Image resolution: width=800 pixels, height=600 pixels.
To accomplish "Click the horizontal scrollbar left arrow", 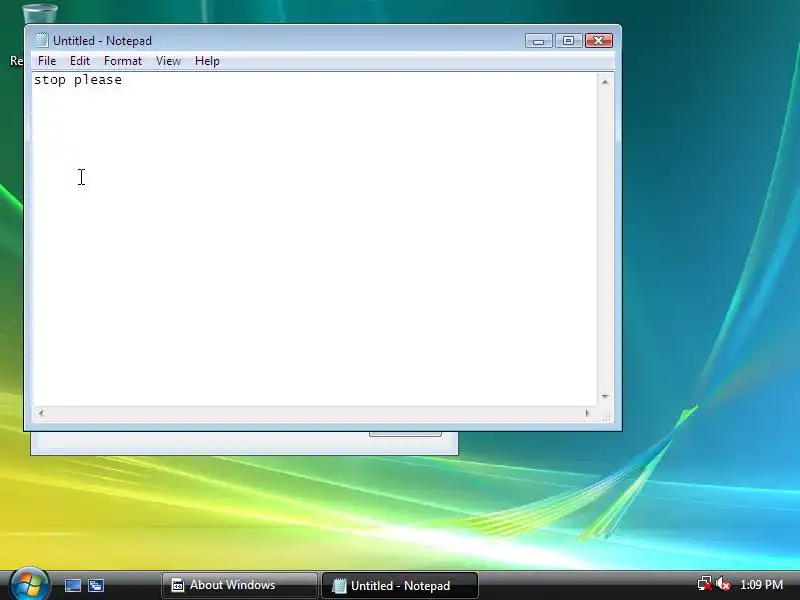I will 41,413.
